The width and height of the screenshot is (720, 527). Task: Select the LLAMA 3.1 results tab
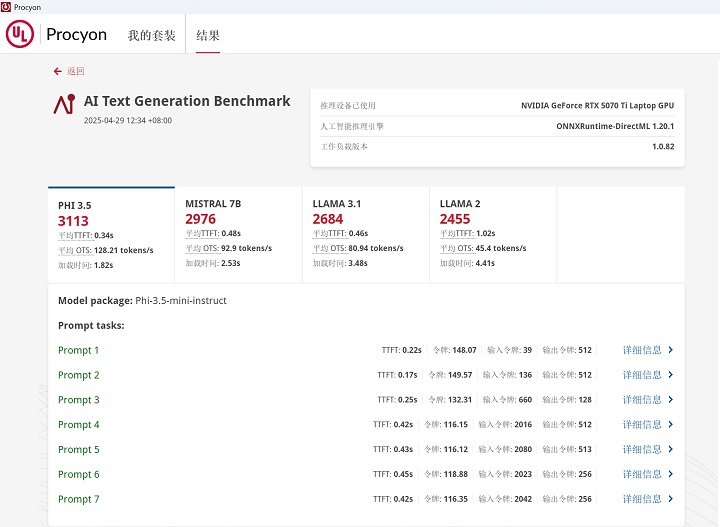[366, 235]
